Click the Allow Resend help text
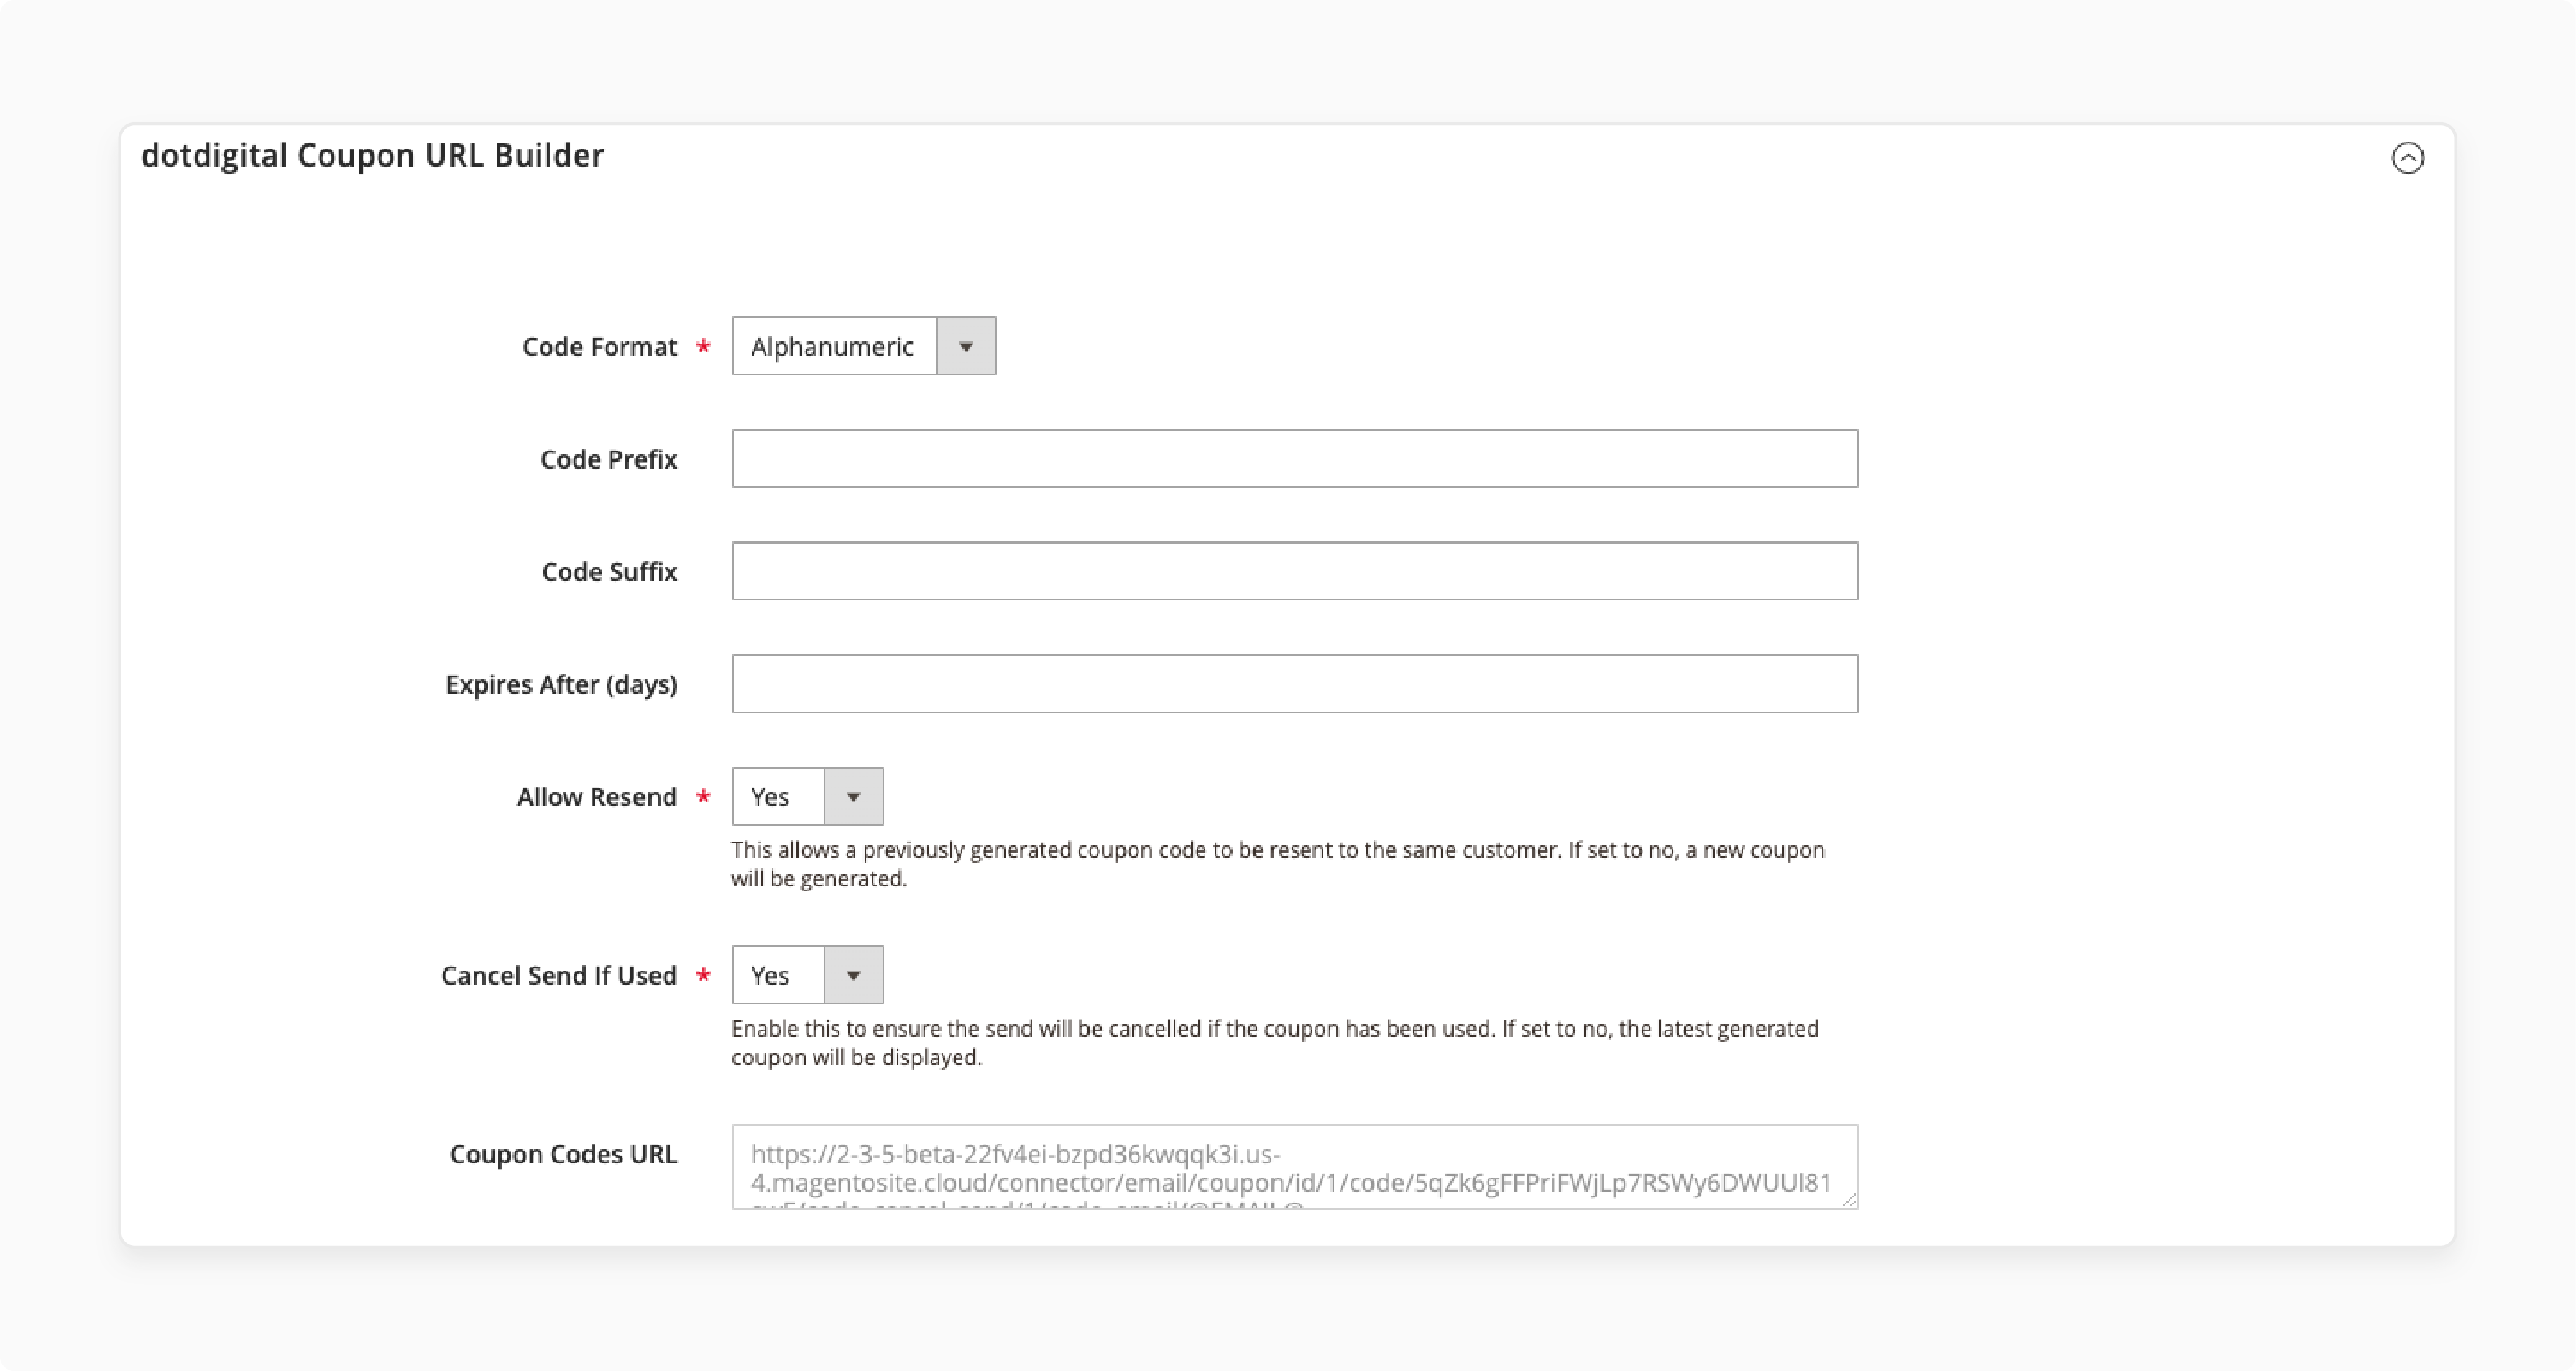Viewport: 2576px width, 1371px height. (x=1278, y=864)
